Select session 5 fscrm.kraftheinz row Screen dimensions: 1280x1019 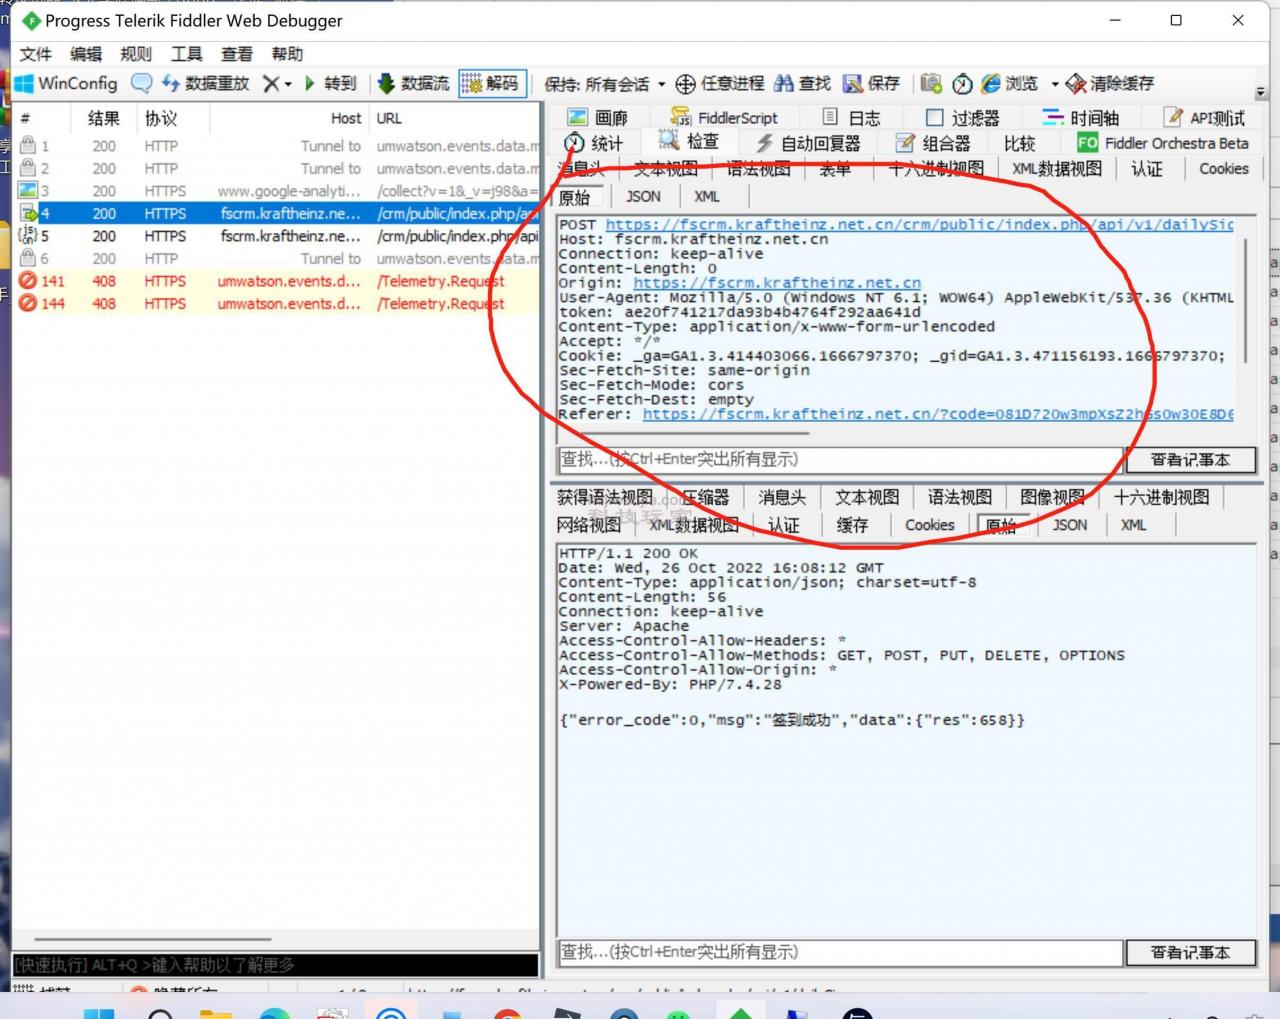pos(277,236)
